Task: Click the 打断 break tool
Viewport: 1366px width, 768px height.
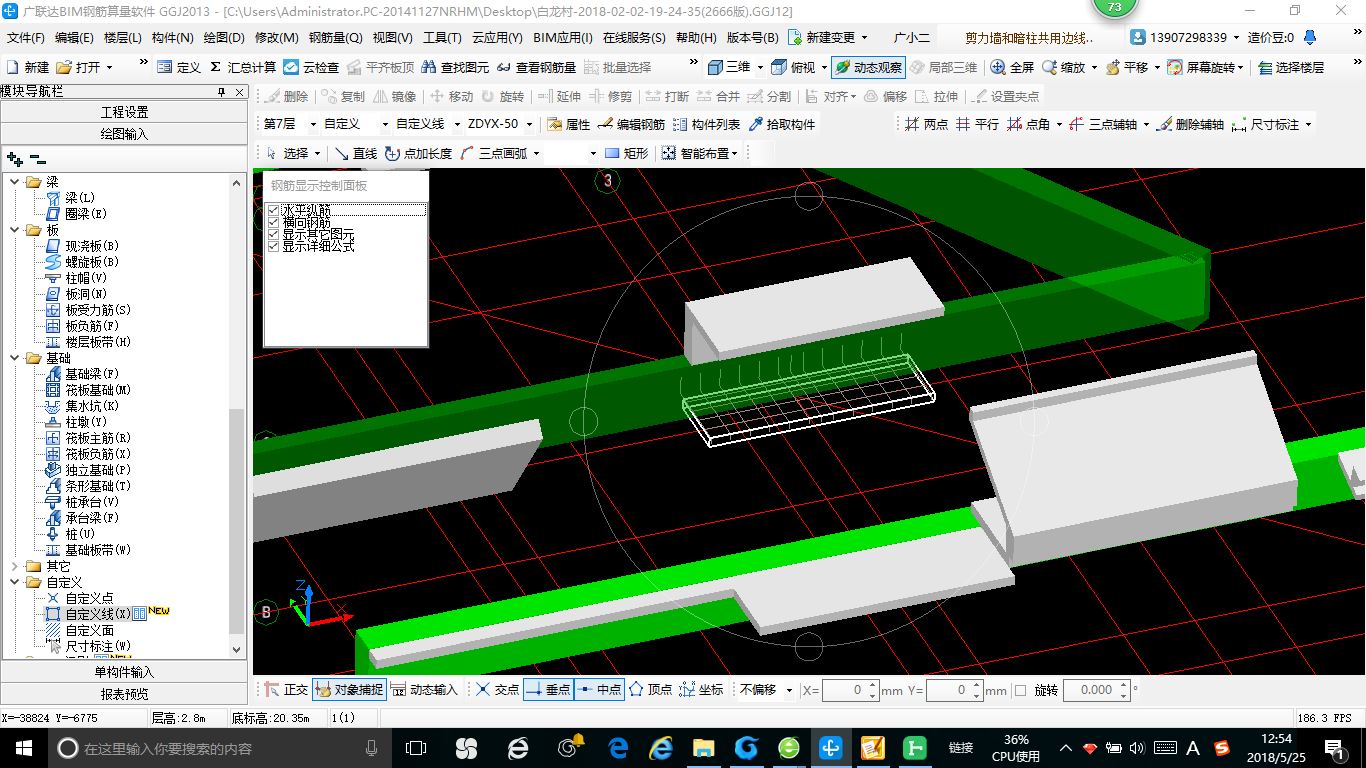Action: coord(667,97)
